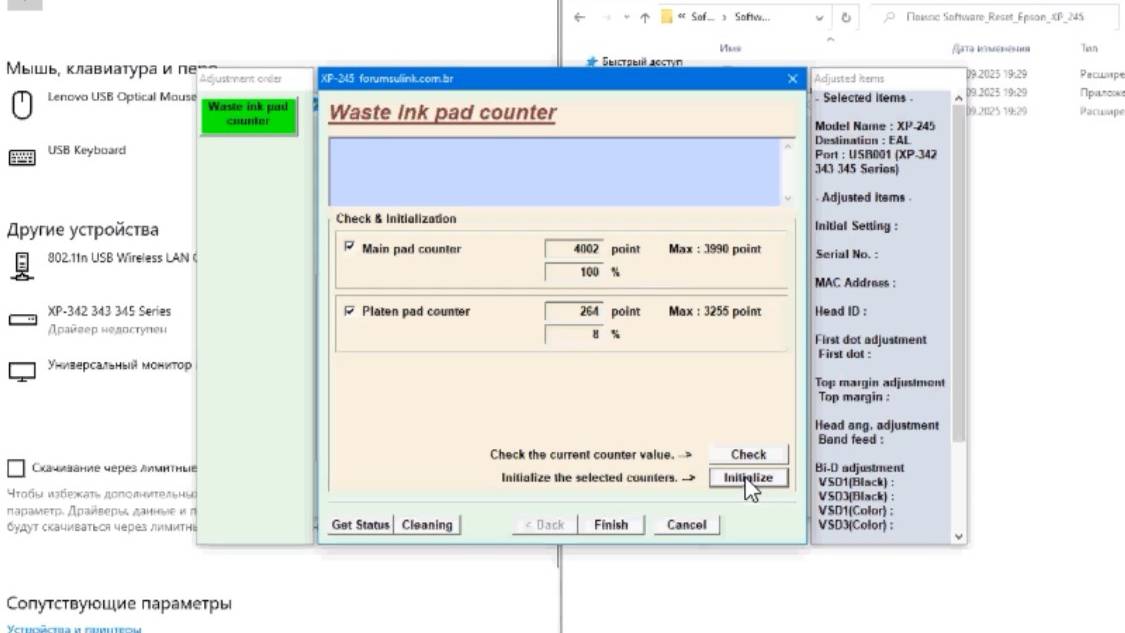Screen dimensions: 1125x633
Task: Click Explorer back navigation arrow
Action: pos(580,17)
